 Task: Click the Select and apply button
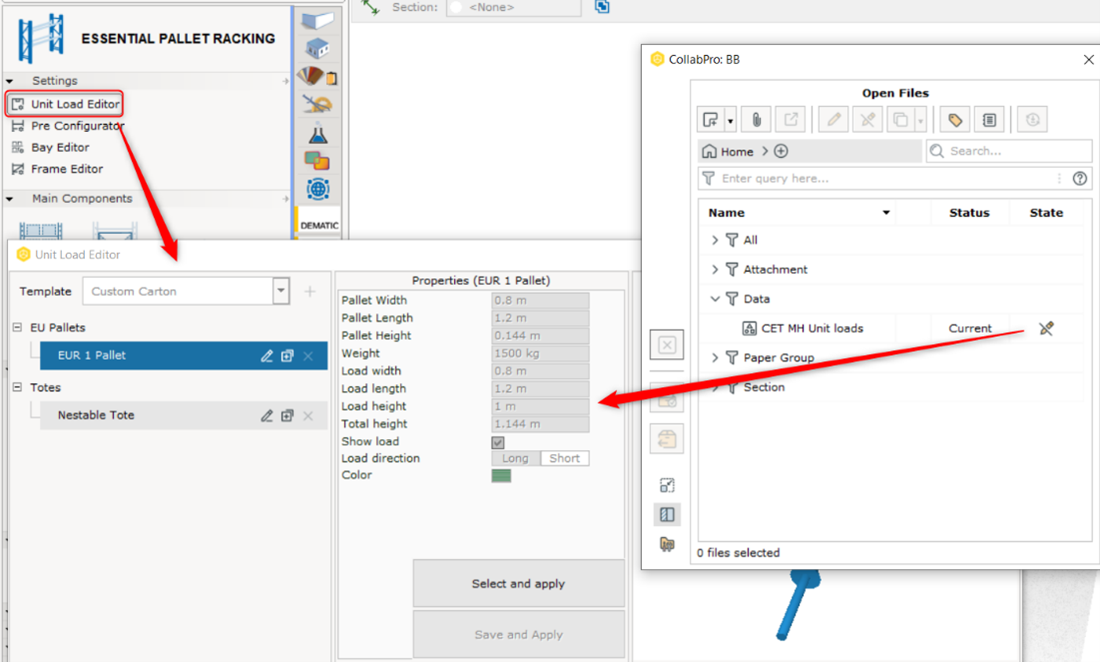tap(518, 583)
